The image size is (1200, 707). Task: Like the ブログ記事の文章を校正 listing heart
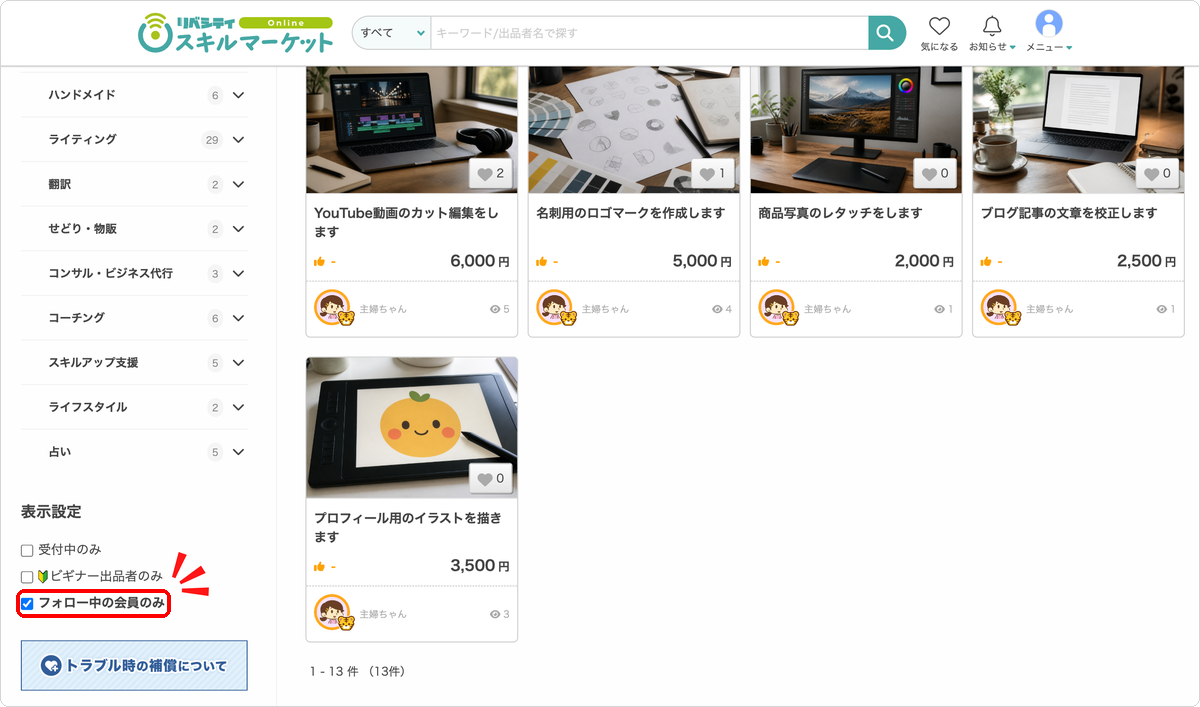[1157, 174]
